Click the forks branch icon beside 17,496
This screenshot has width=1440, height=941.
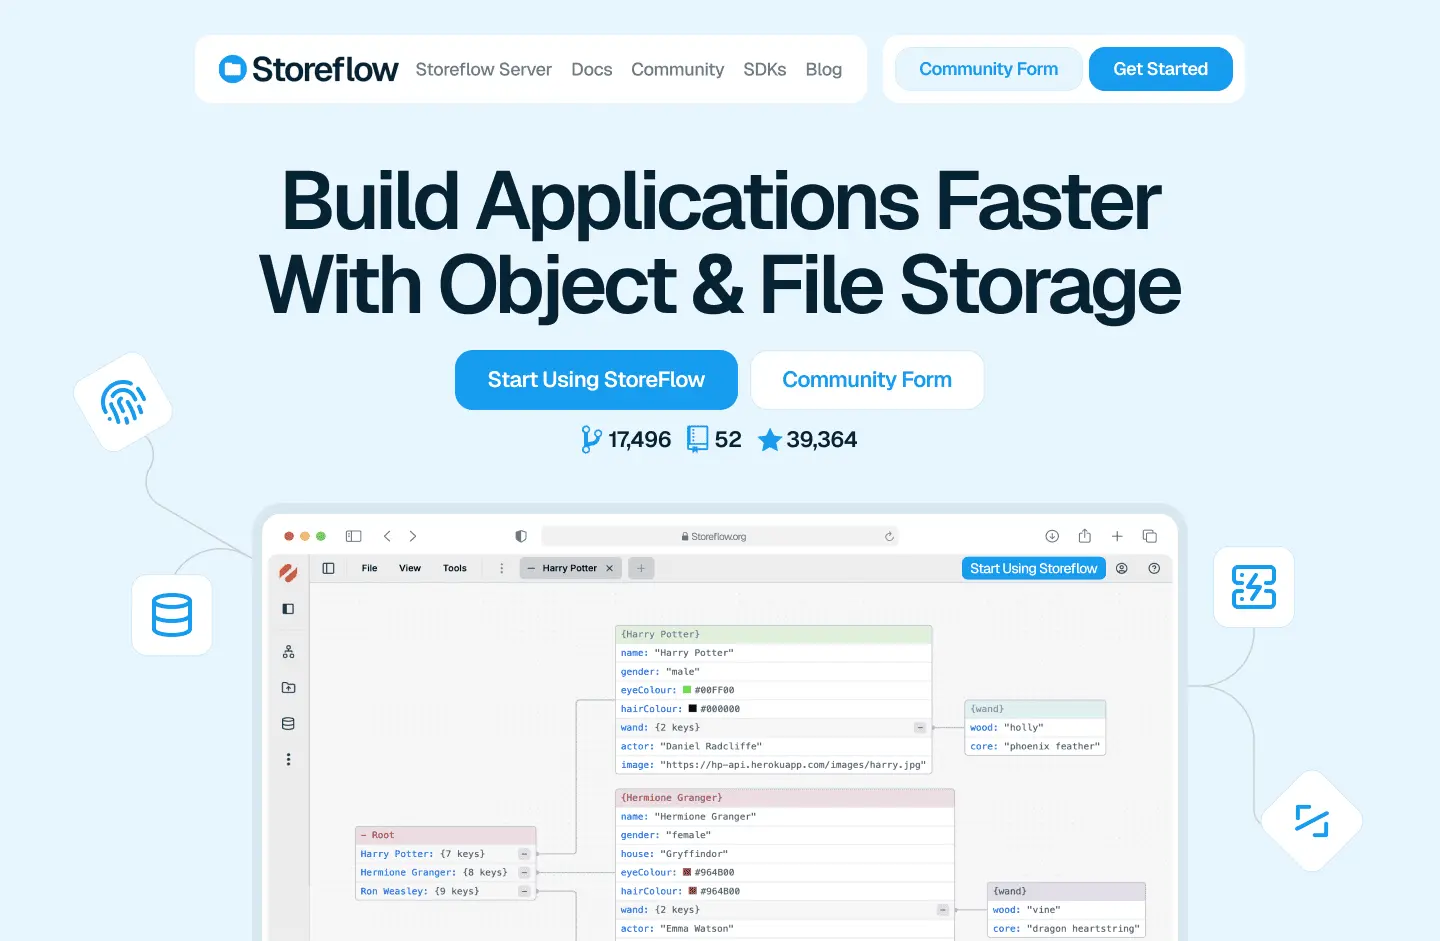coord(591,439)
